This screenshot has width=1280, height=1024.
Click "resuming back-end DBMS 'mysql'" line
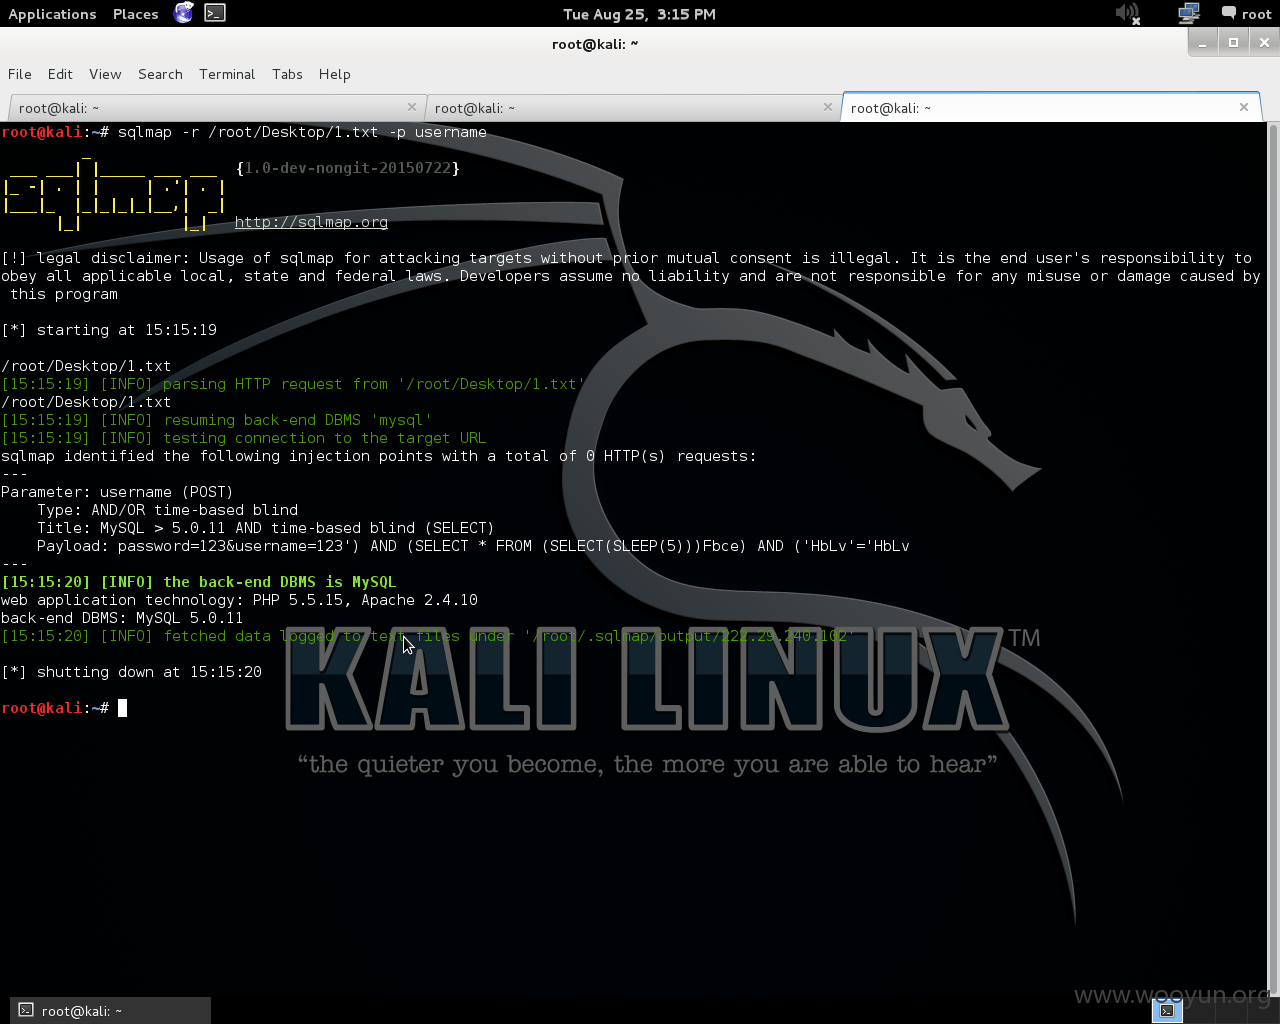217,420
